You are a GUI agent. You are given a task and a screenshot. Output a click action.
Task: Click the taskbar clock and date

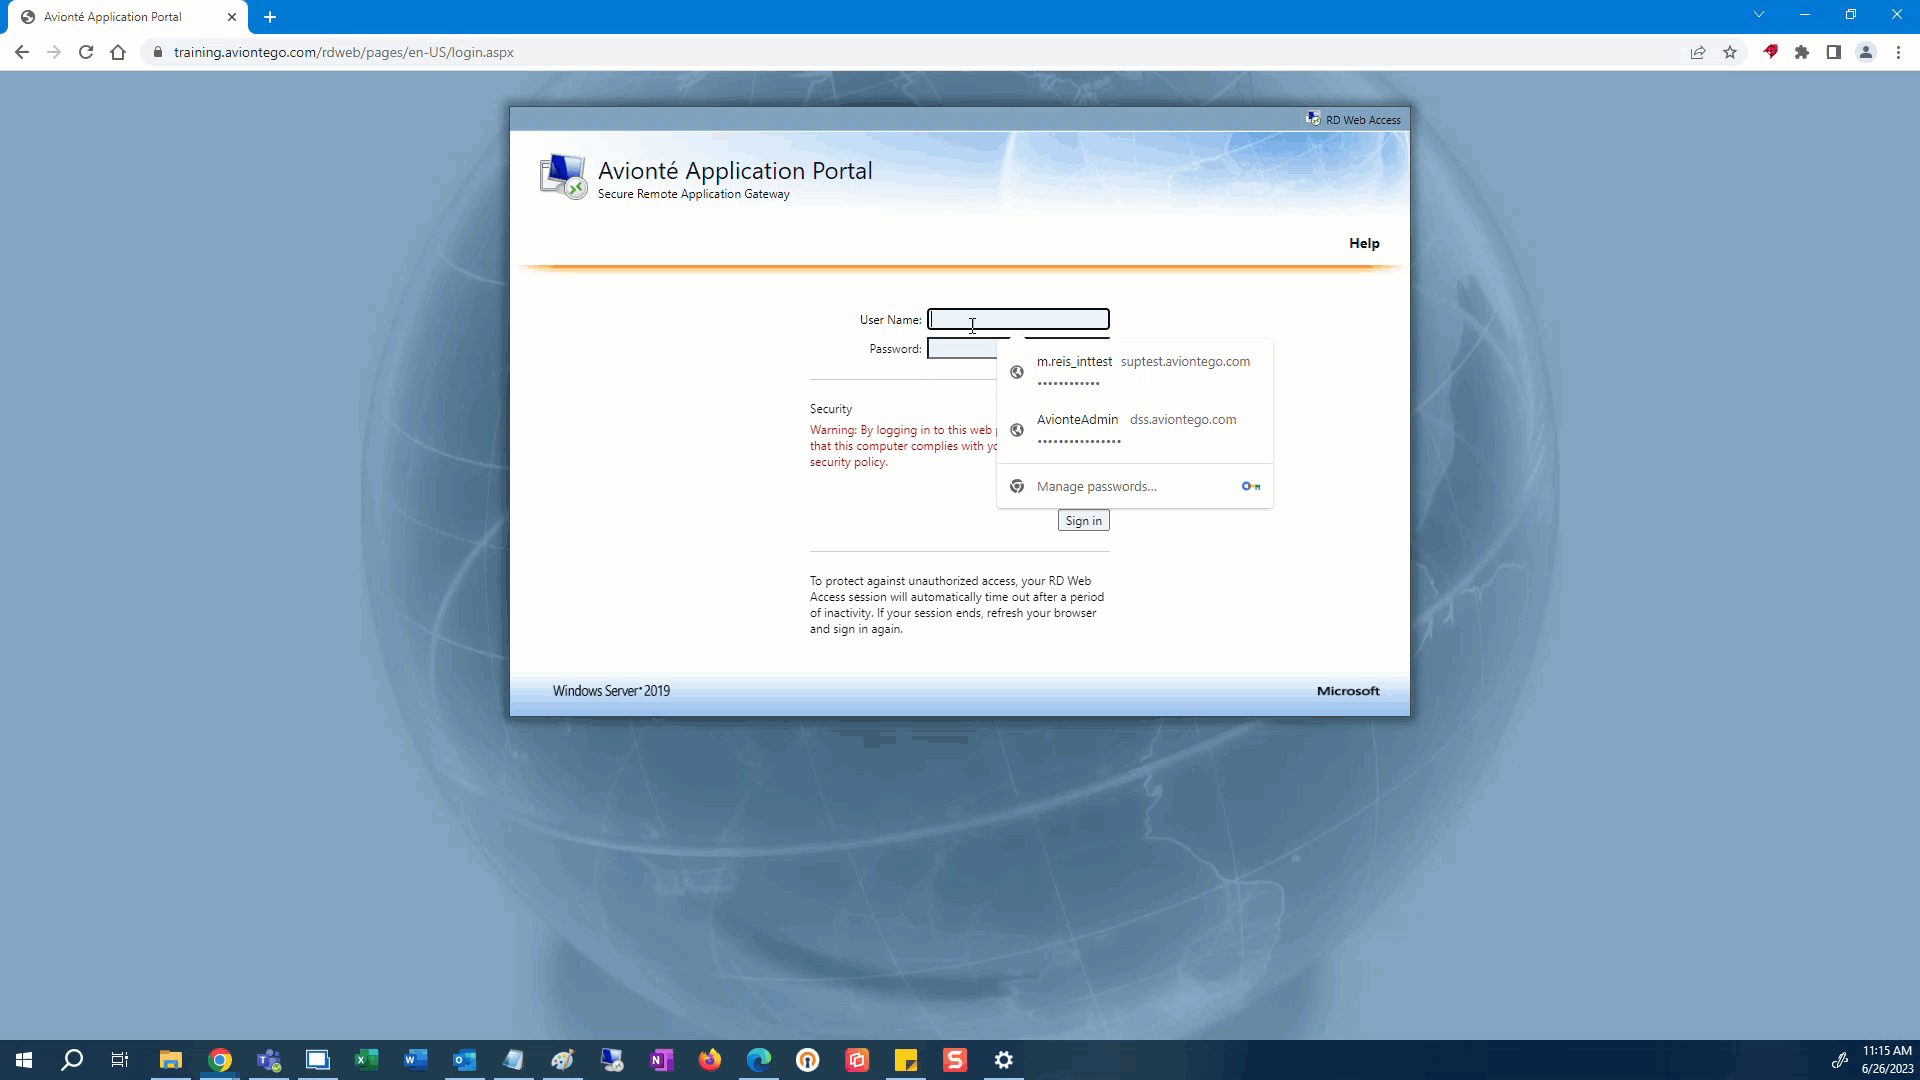coord(1887,1060)
